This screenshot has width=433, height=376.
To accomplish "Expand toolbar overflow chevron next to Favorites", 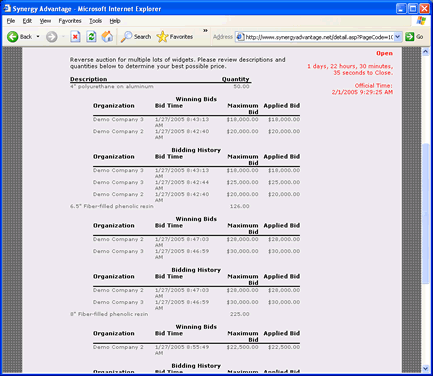I will coord(205,31).
